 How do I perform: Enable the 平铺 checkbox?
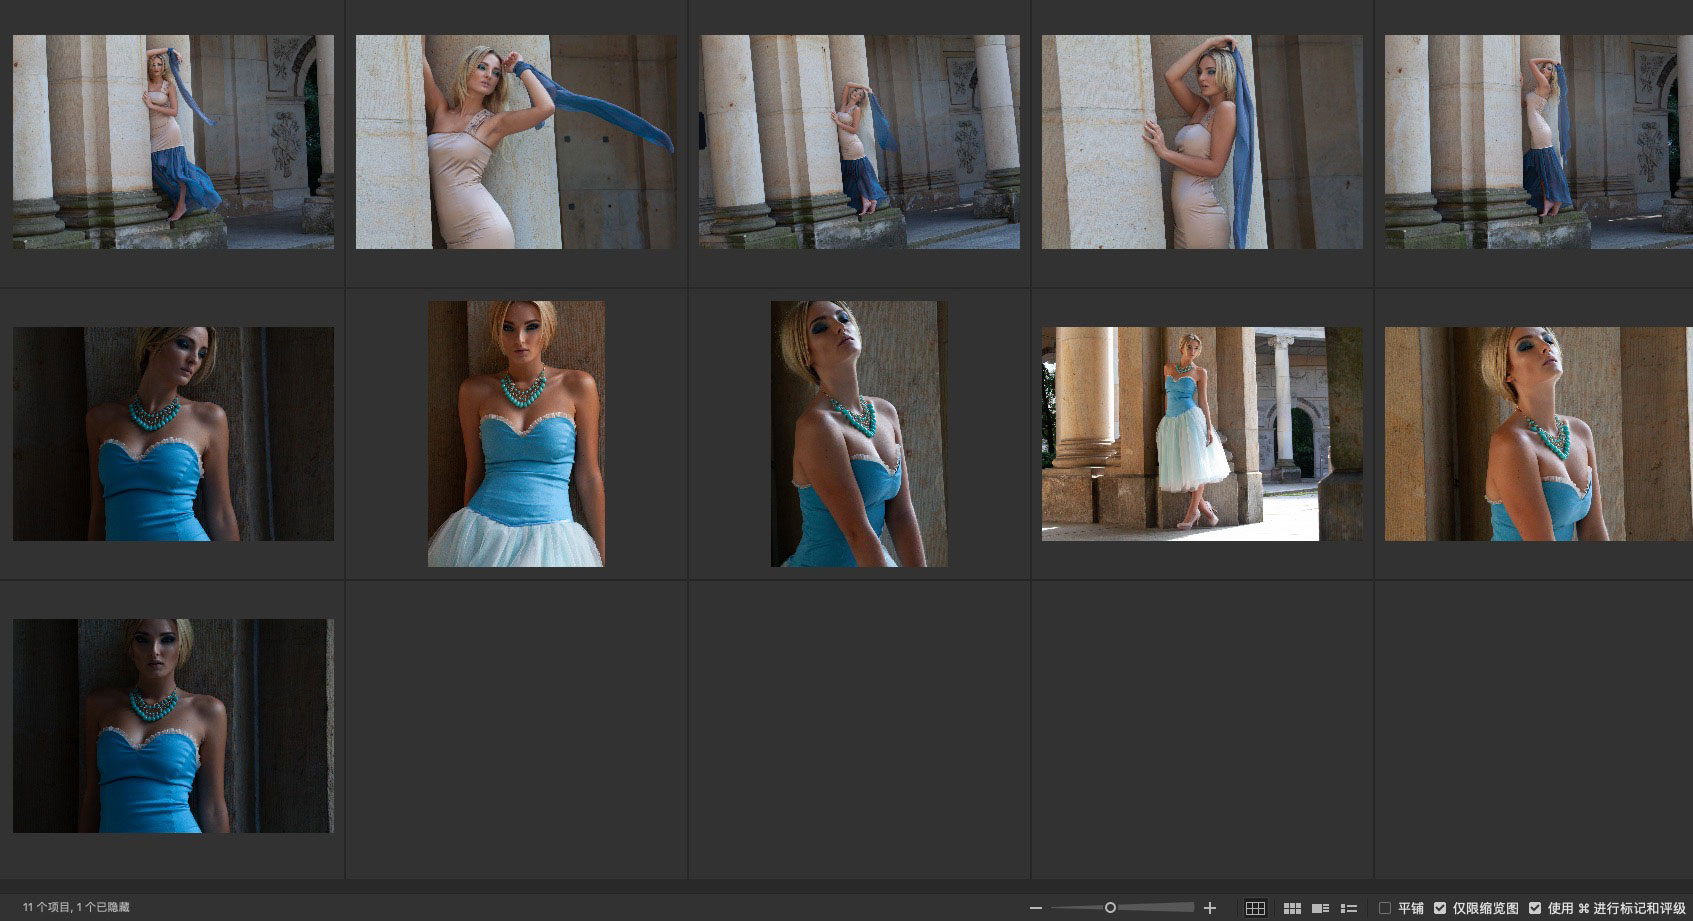click(1385, 908)
